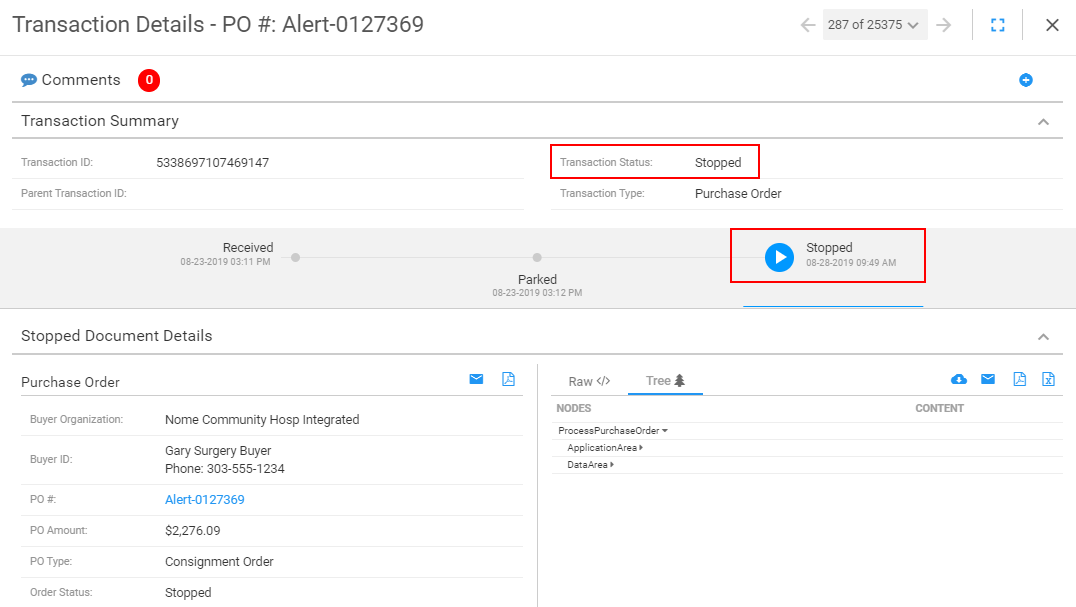1076x607 pixels.
Task: Switch to the Raw tab
Action: 588,381
